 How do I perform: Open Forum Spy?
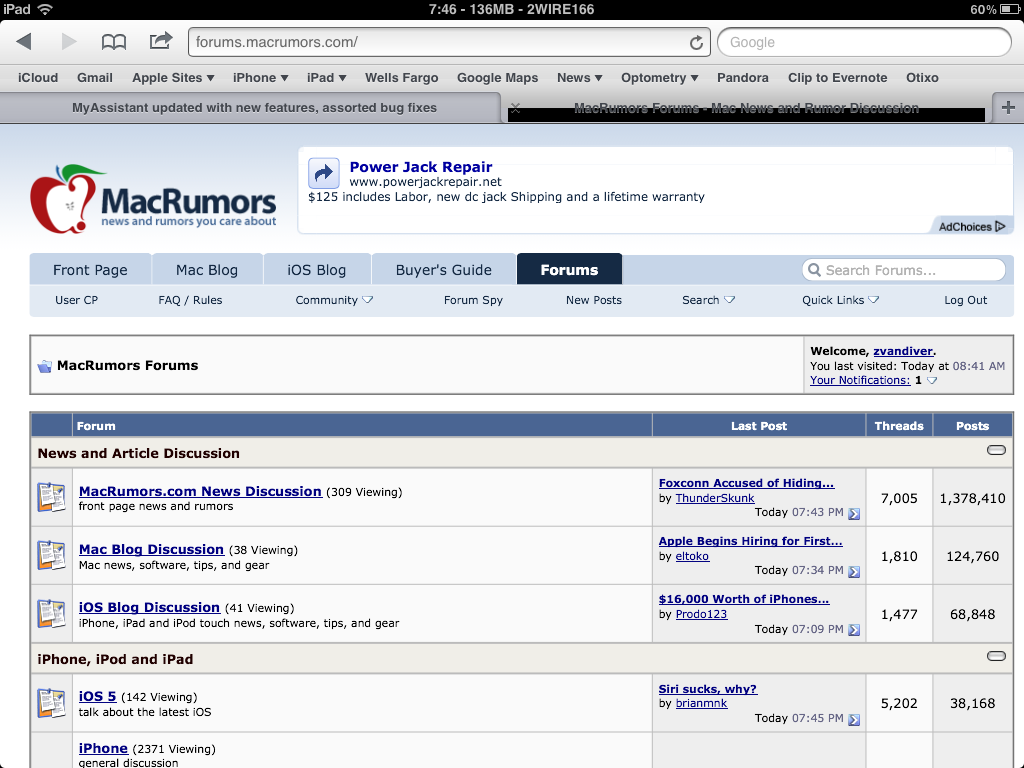[473, 300]
